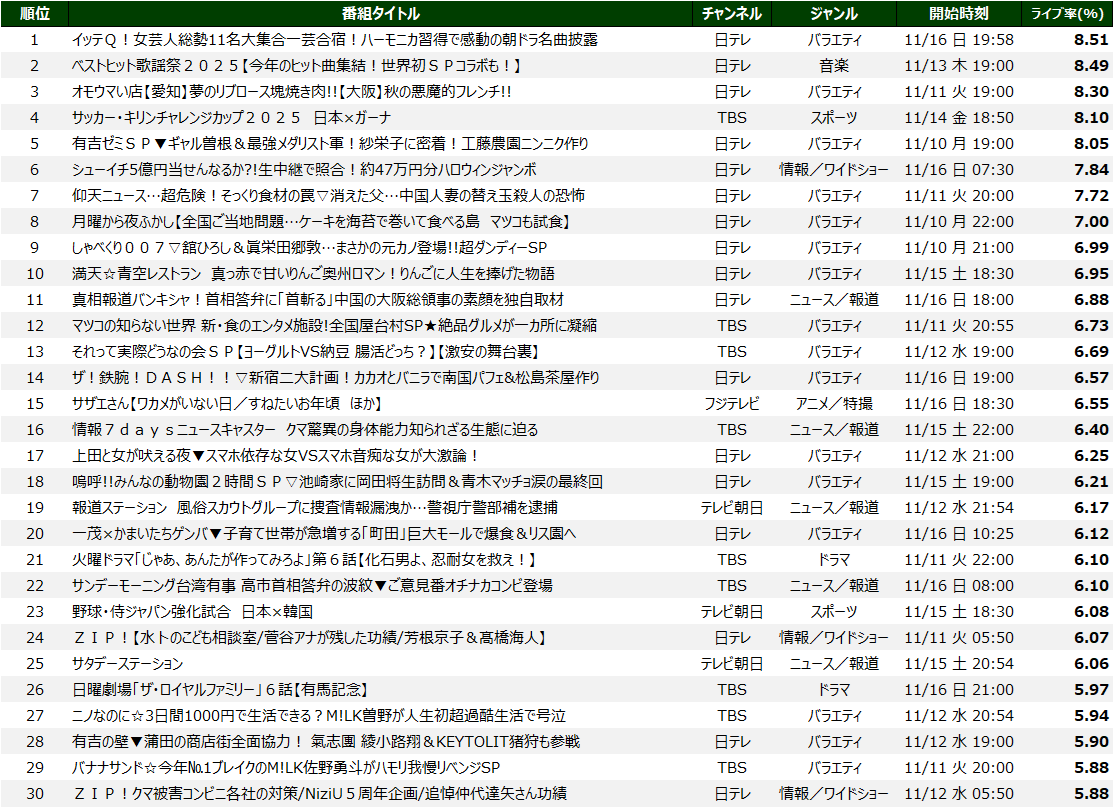
Task: Click the チャンネル column header
Action: (x=732, y=13)
